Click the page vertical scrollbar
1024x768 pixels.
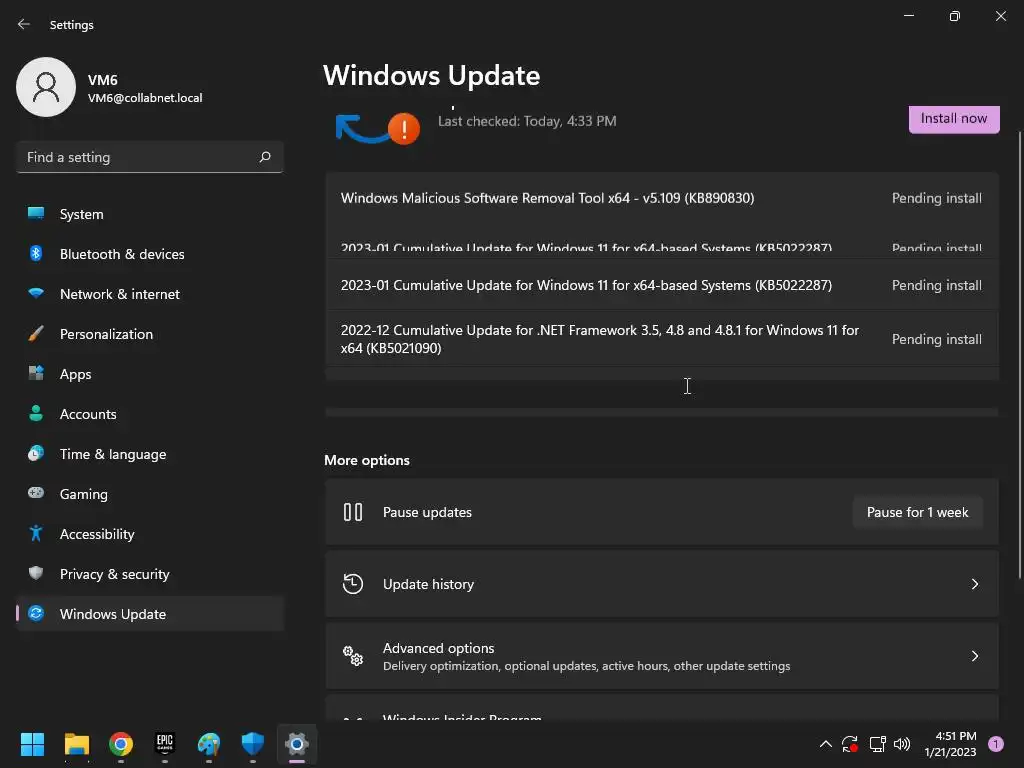pyautogui.click(x=1019, y=355)
